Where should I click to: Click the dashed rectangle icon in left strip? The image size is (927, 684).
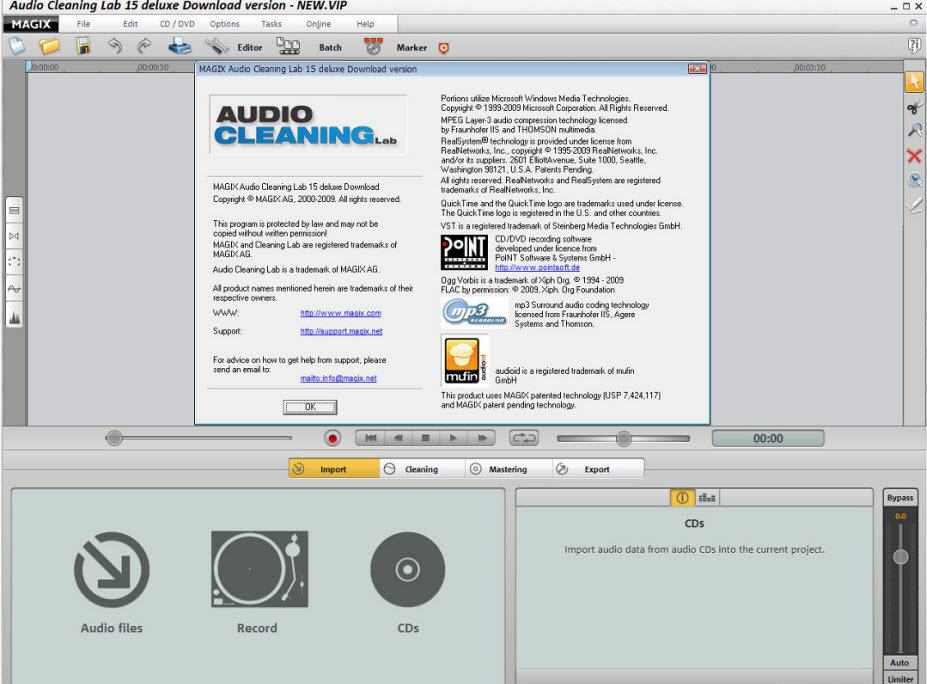click(x=14, y=261)
